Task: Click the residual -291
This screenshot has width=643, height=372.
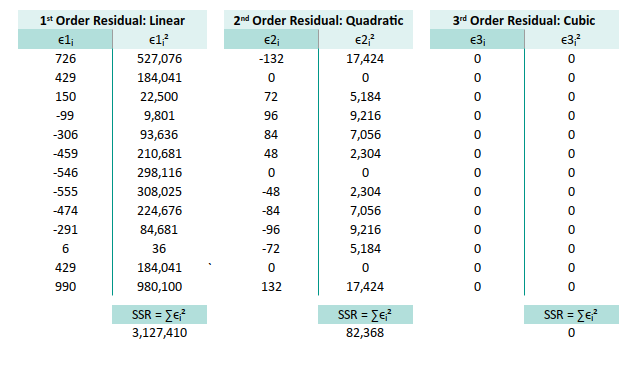Action: coord(66,230)
